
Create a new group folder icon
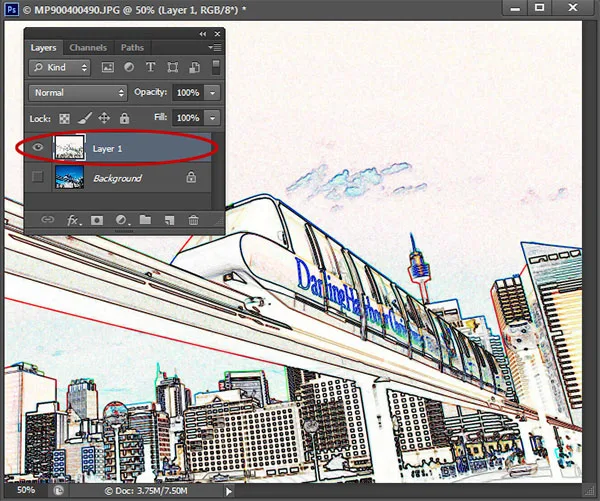pyautogui.click(x=145, y=220)
